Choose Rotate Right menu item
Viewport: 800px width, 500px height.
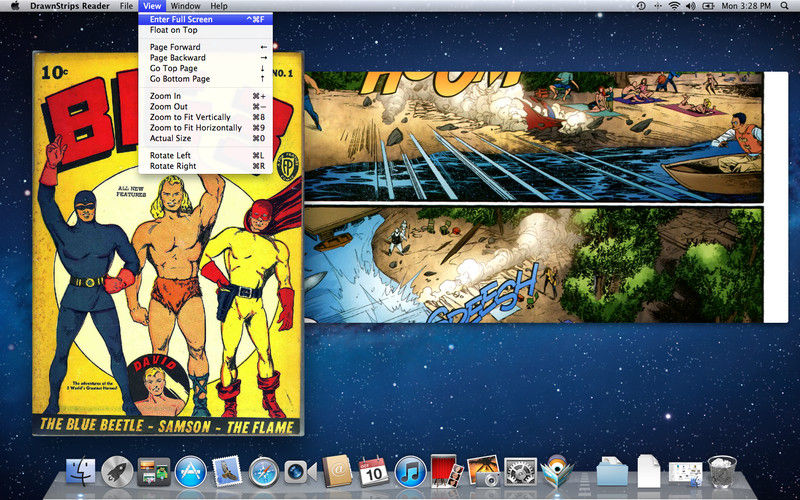point(205,166)
